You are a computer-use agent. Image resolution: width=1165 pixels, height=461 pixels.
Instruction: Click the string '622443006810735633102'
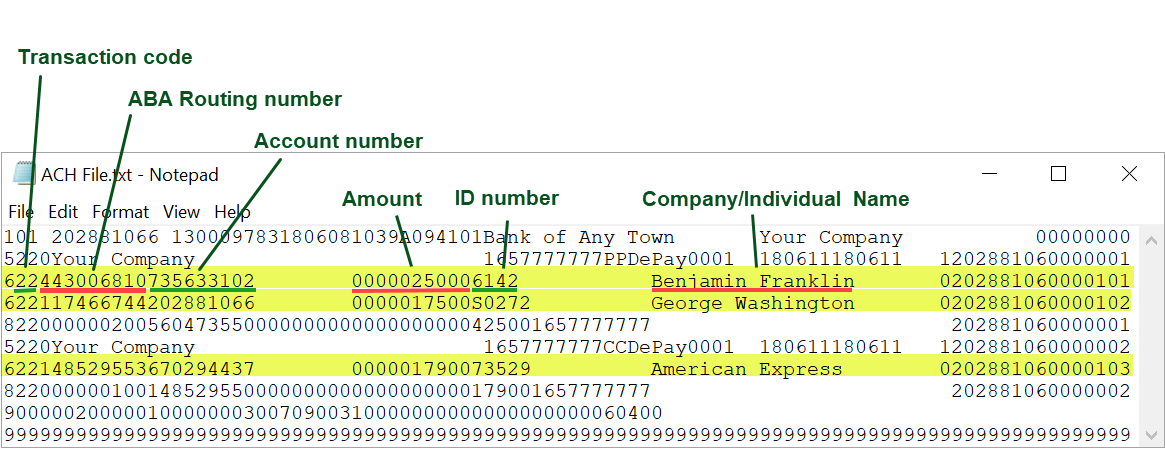point(130,282)
